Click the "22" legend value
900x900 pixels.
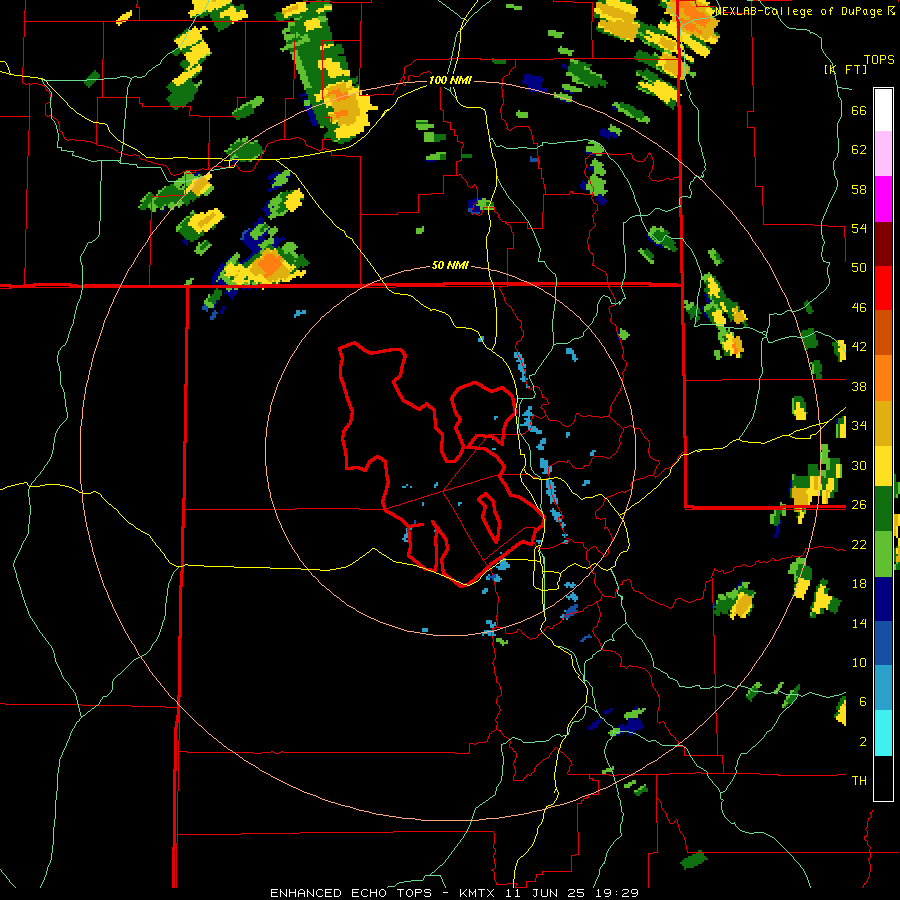(859, 544)
